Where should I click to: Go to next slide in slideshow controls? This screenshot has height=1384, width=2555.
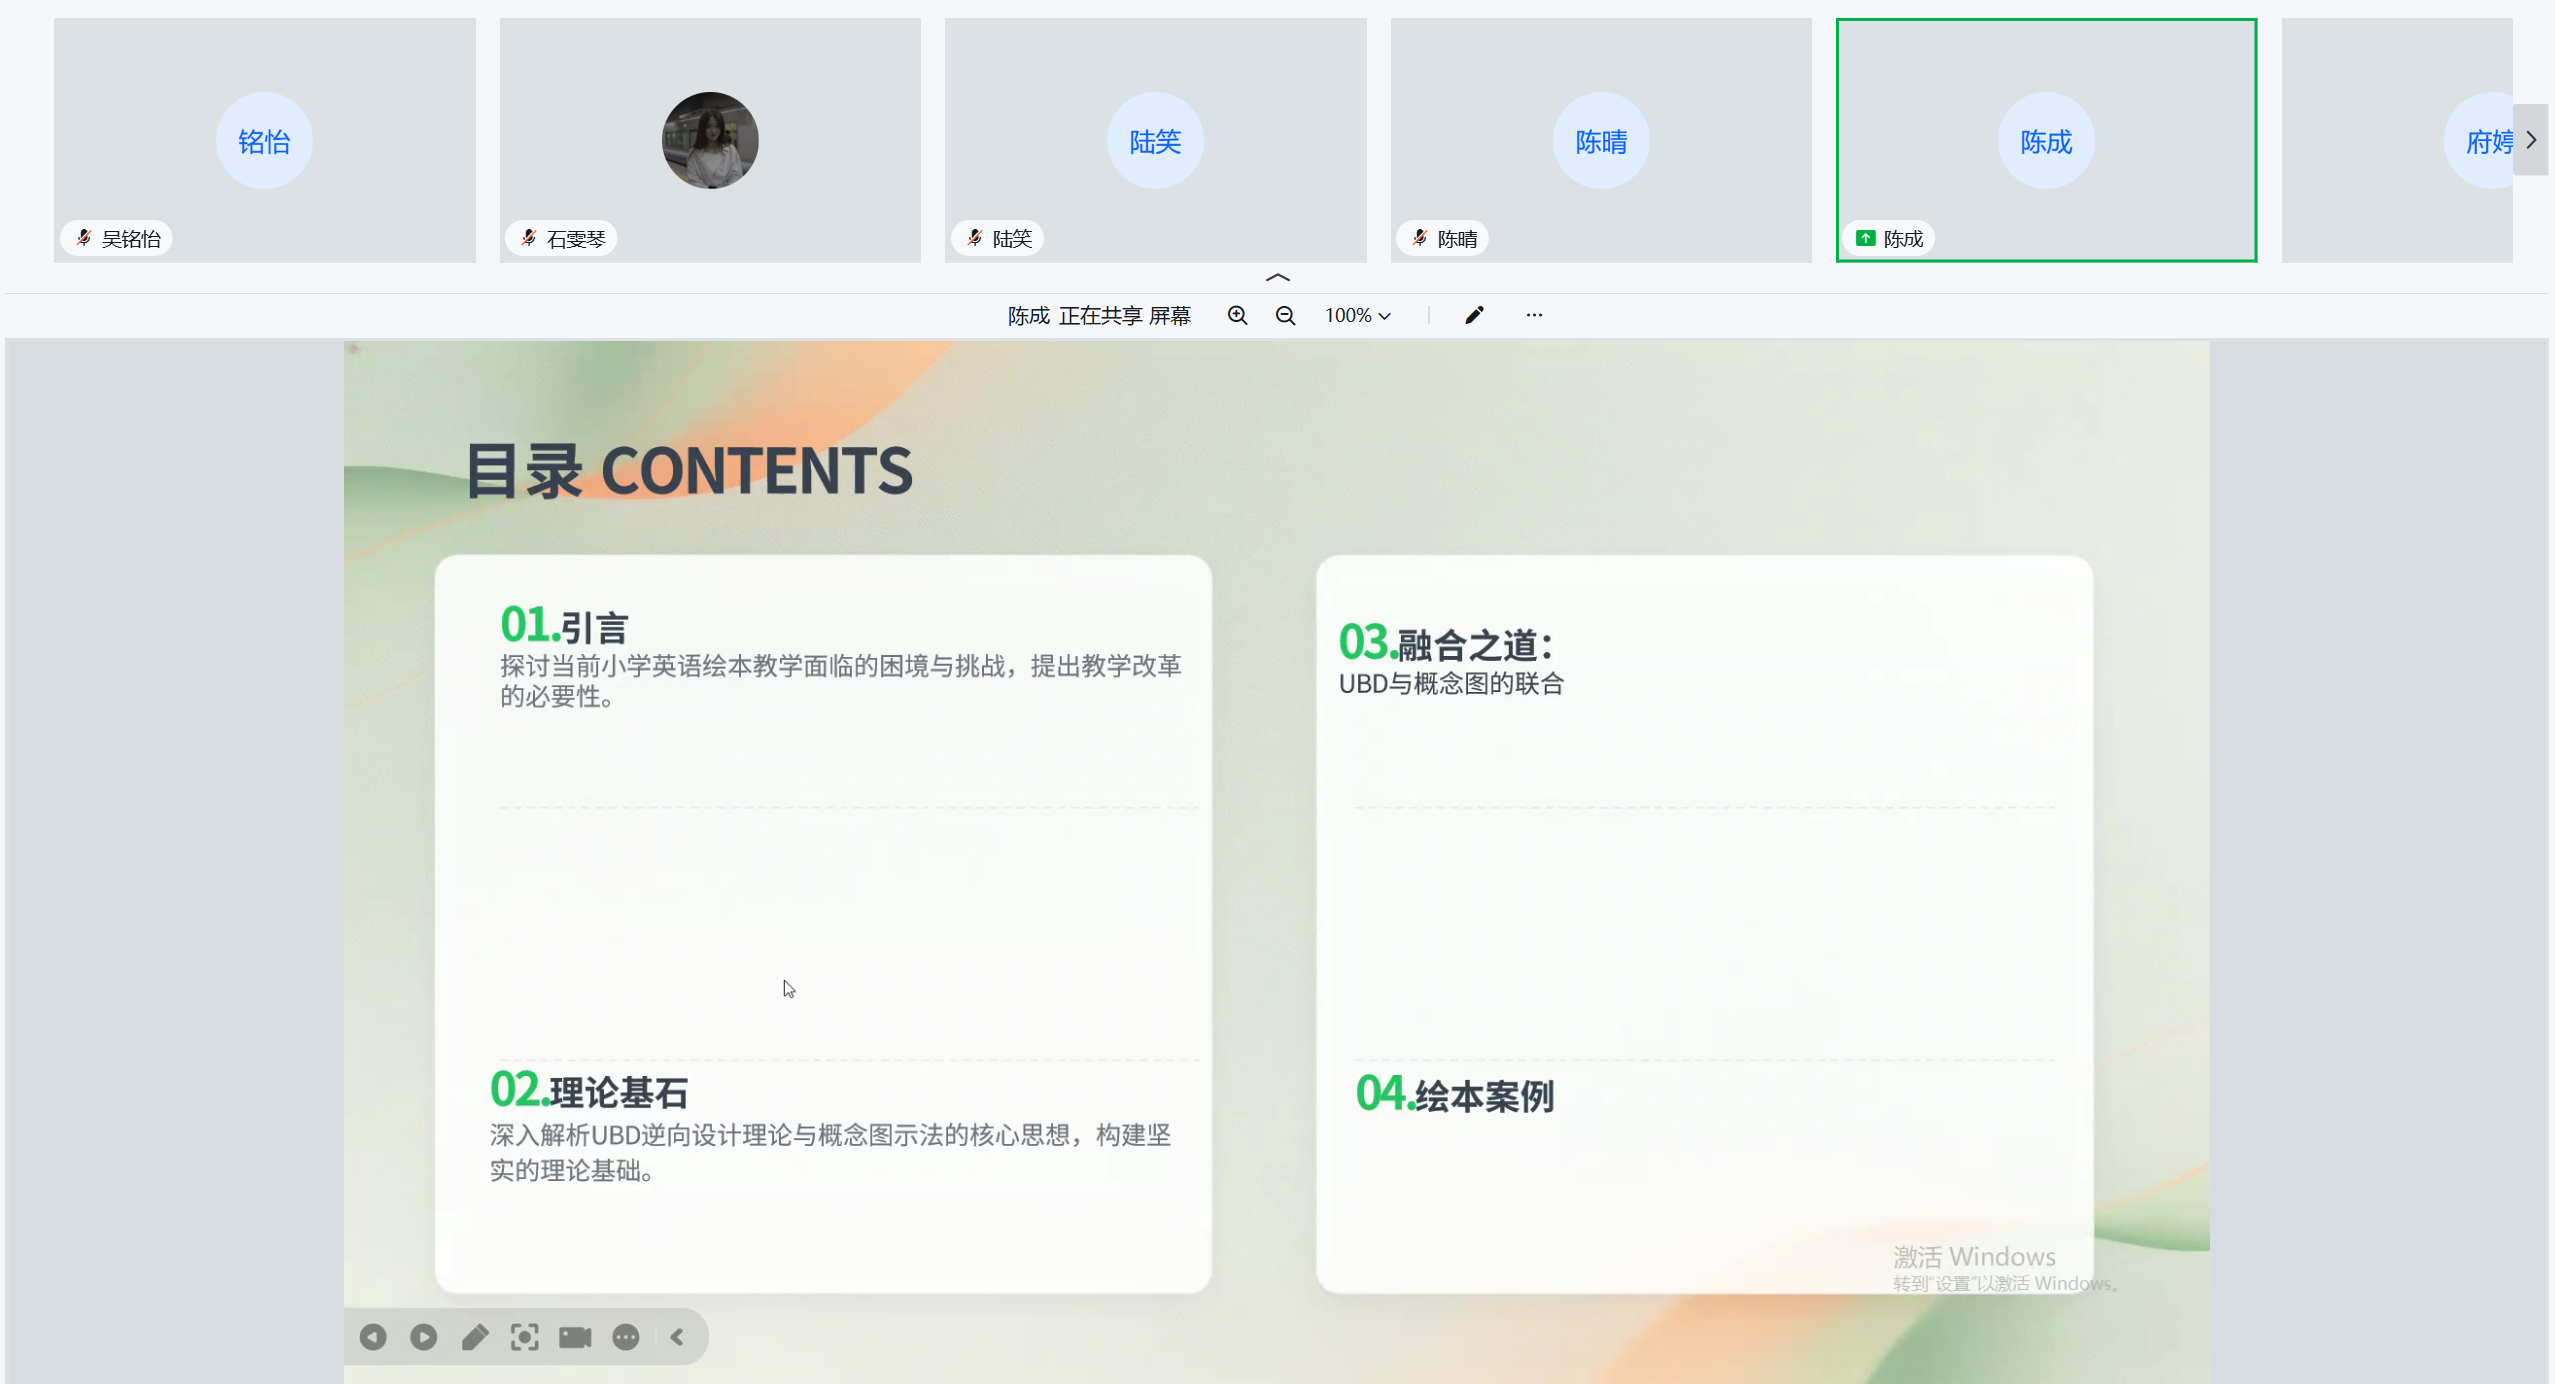pyautogui.click(x=423, y=1337)
